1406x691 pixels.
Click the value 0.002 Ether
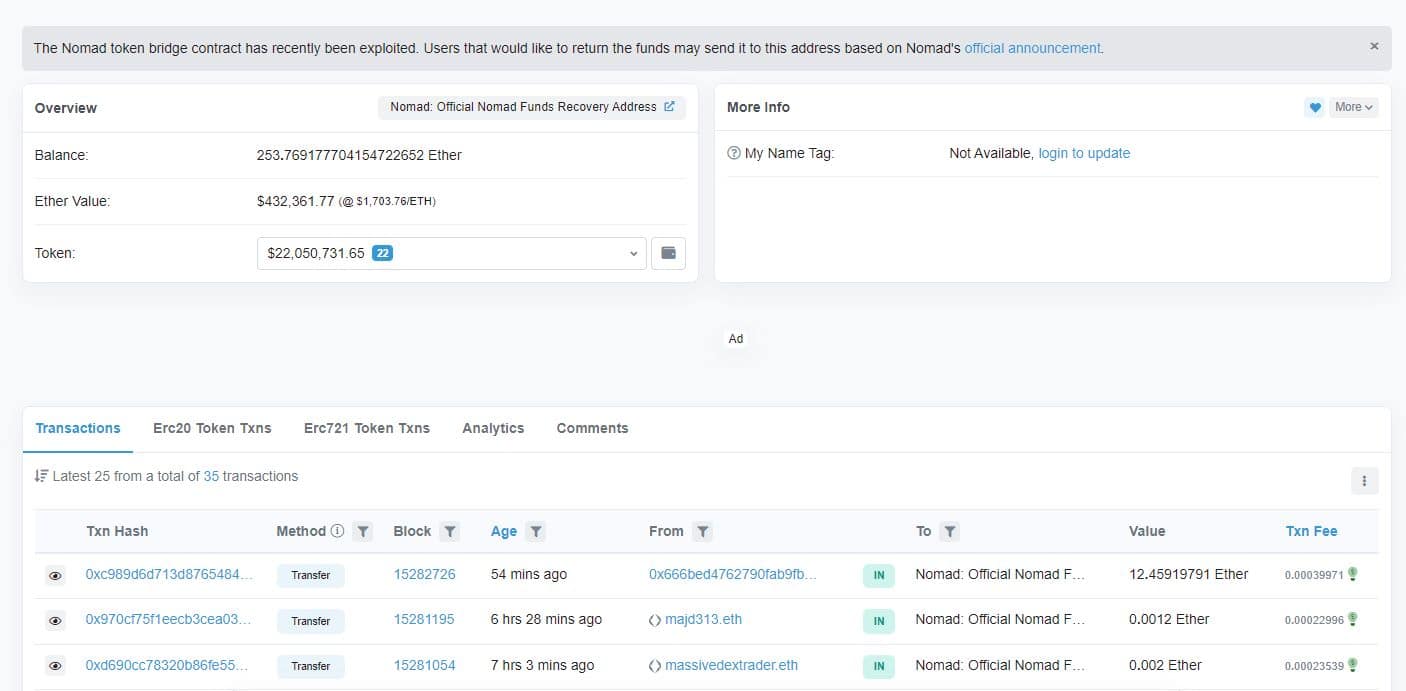pos(1165,665)
